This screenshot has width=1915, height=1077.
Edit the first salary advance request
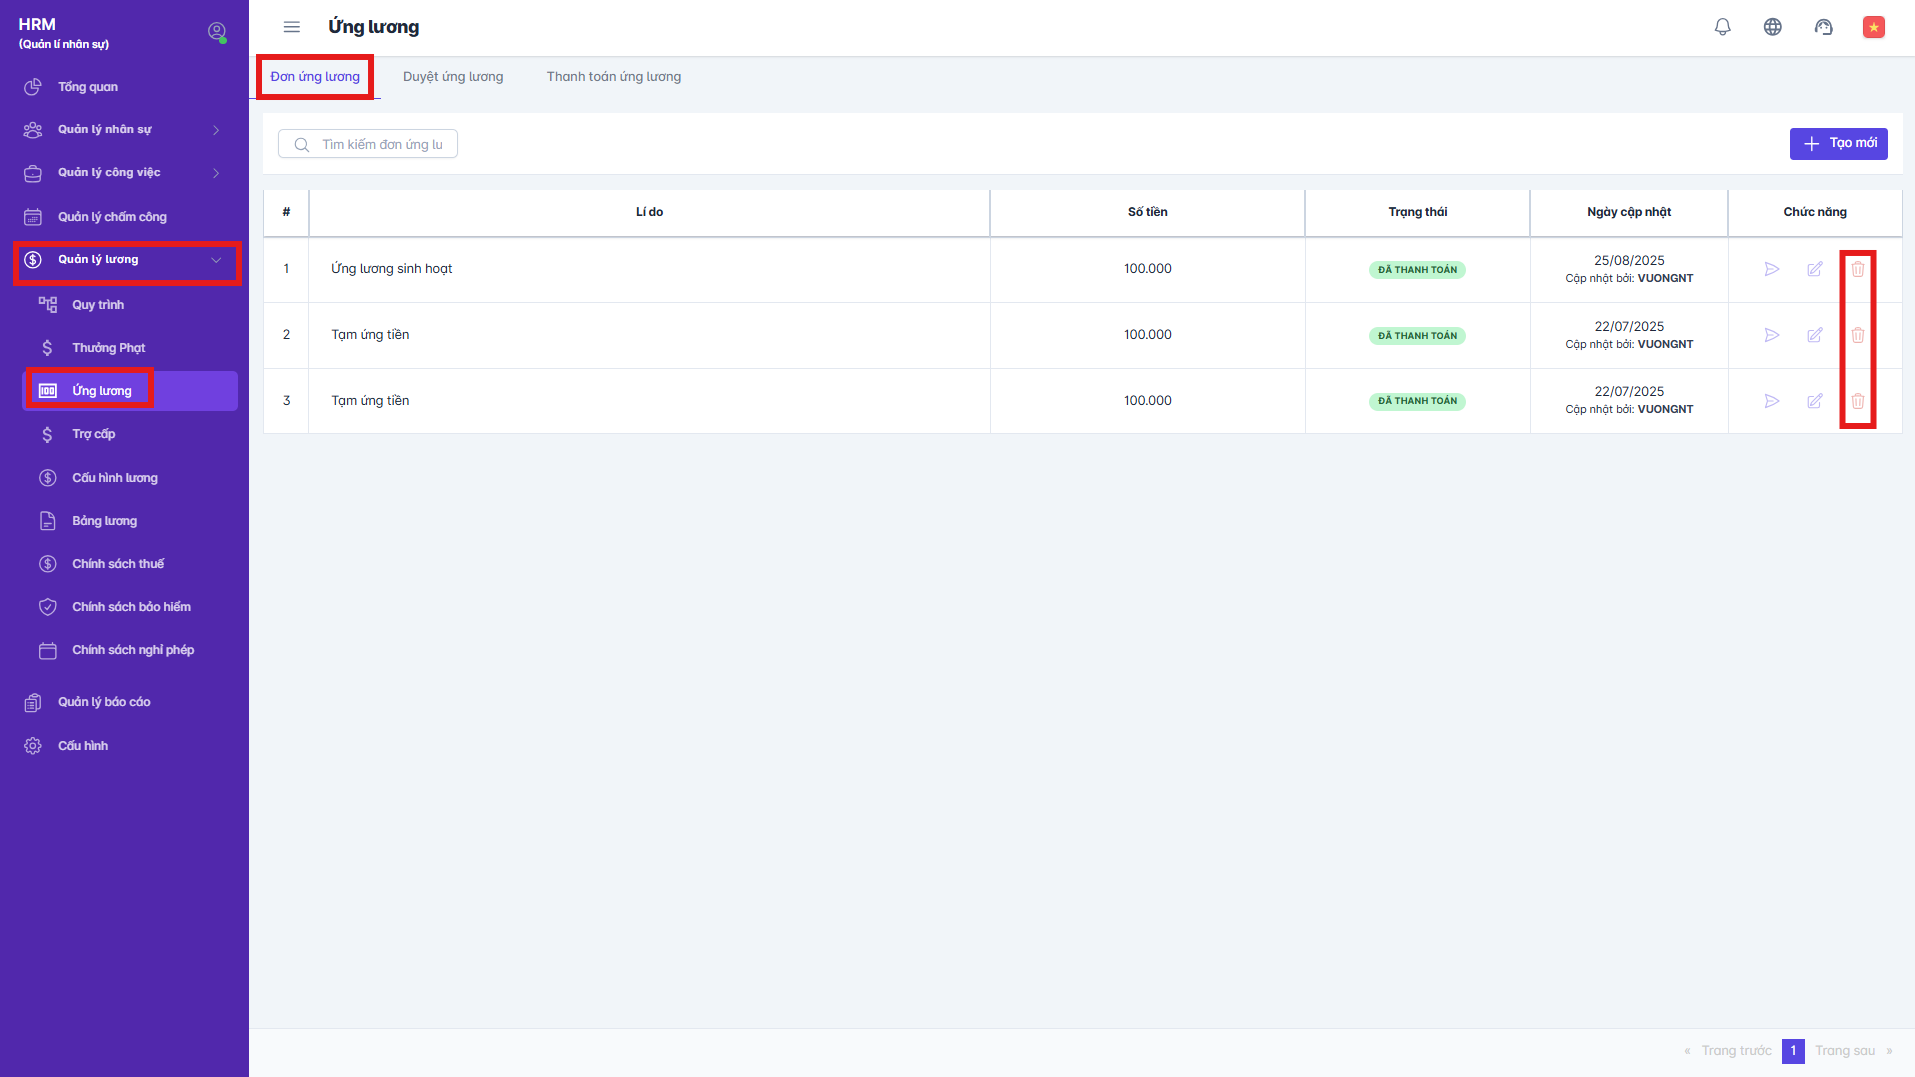1814,269
